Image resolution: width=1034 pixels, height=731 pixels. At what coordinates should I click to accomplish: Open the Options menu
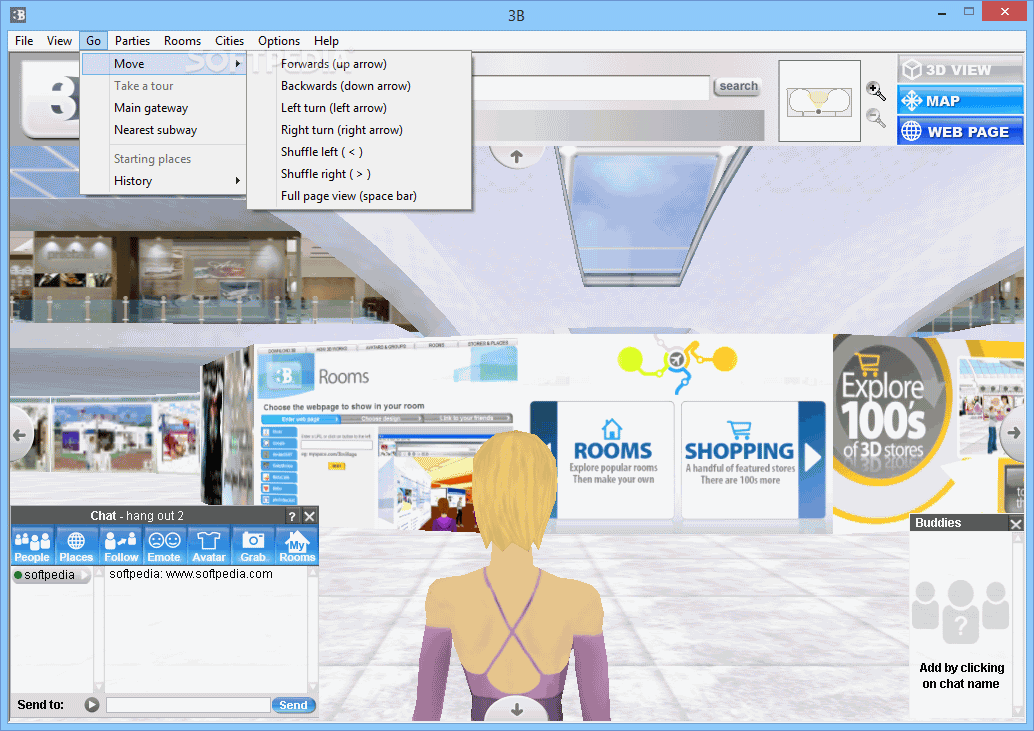point(278,41)
